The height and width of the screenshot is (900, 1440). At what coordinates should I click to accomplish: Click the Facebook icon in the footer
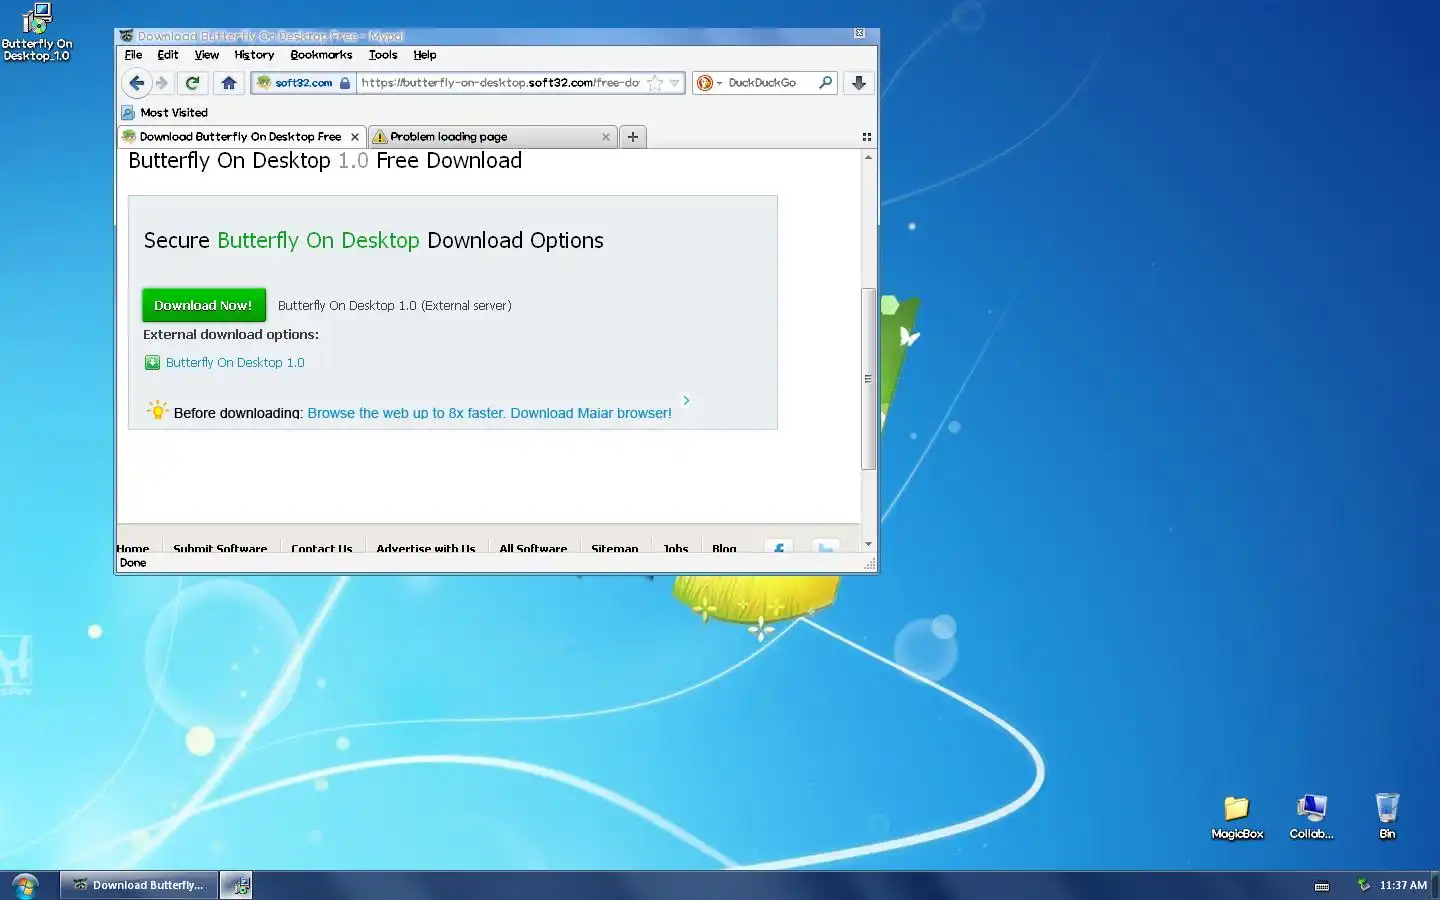pyautogui.click(x=779, y=546)
